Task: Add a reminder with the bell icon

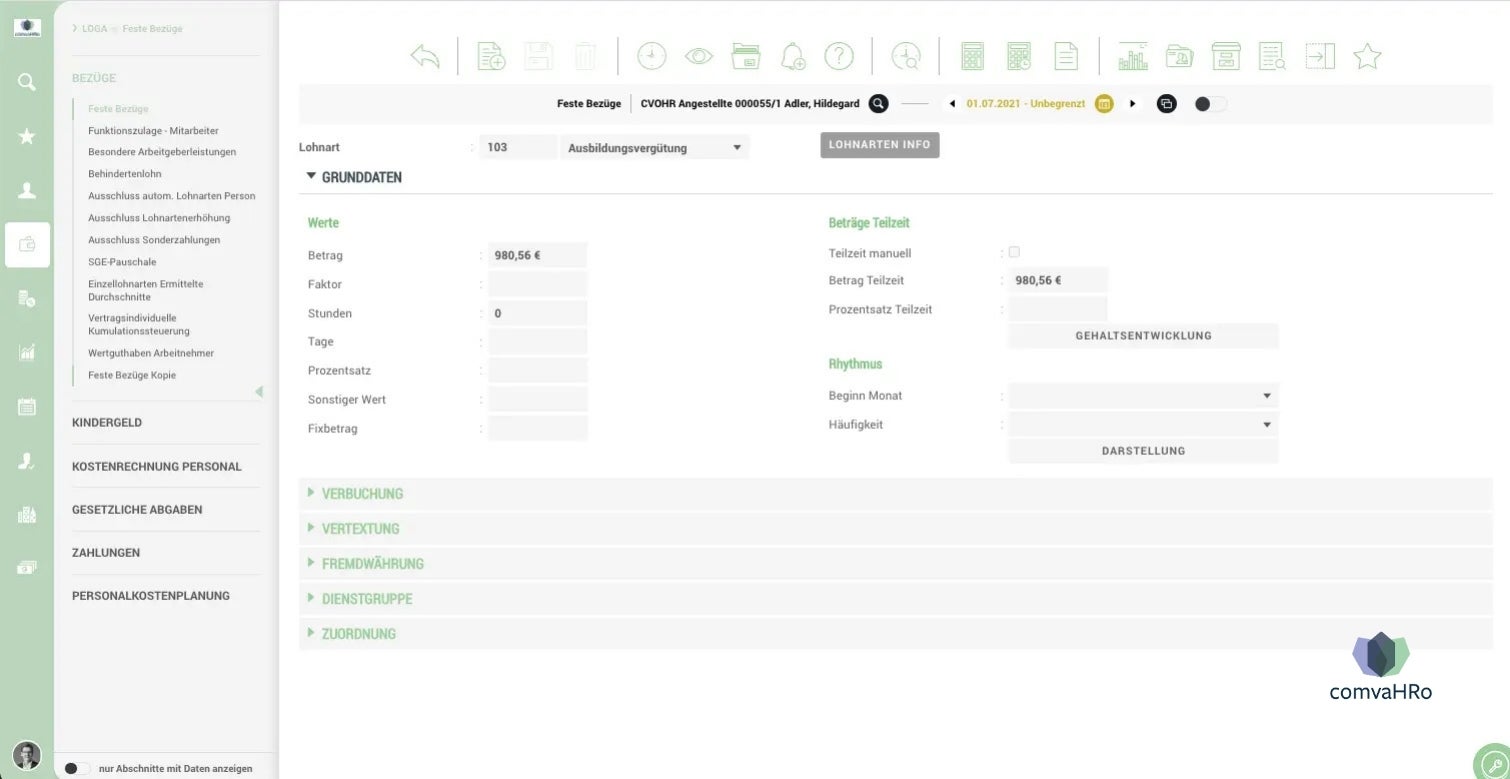Action: pos(793,57)
